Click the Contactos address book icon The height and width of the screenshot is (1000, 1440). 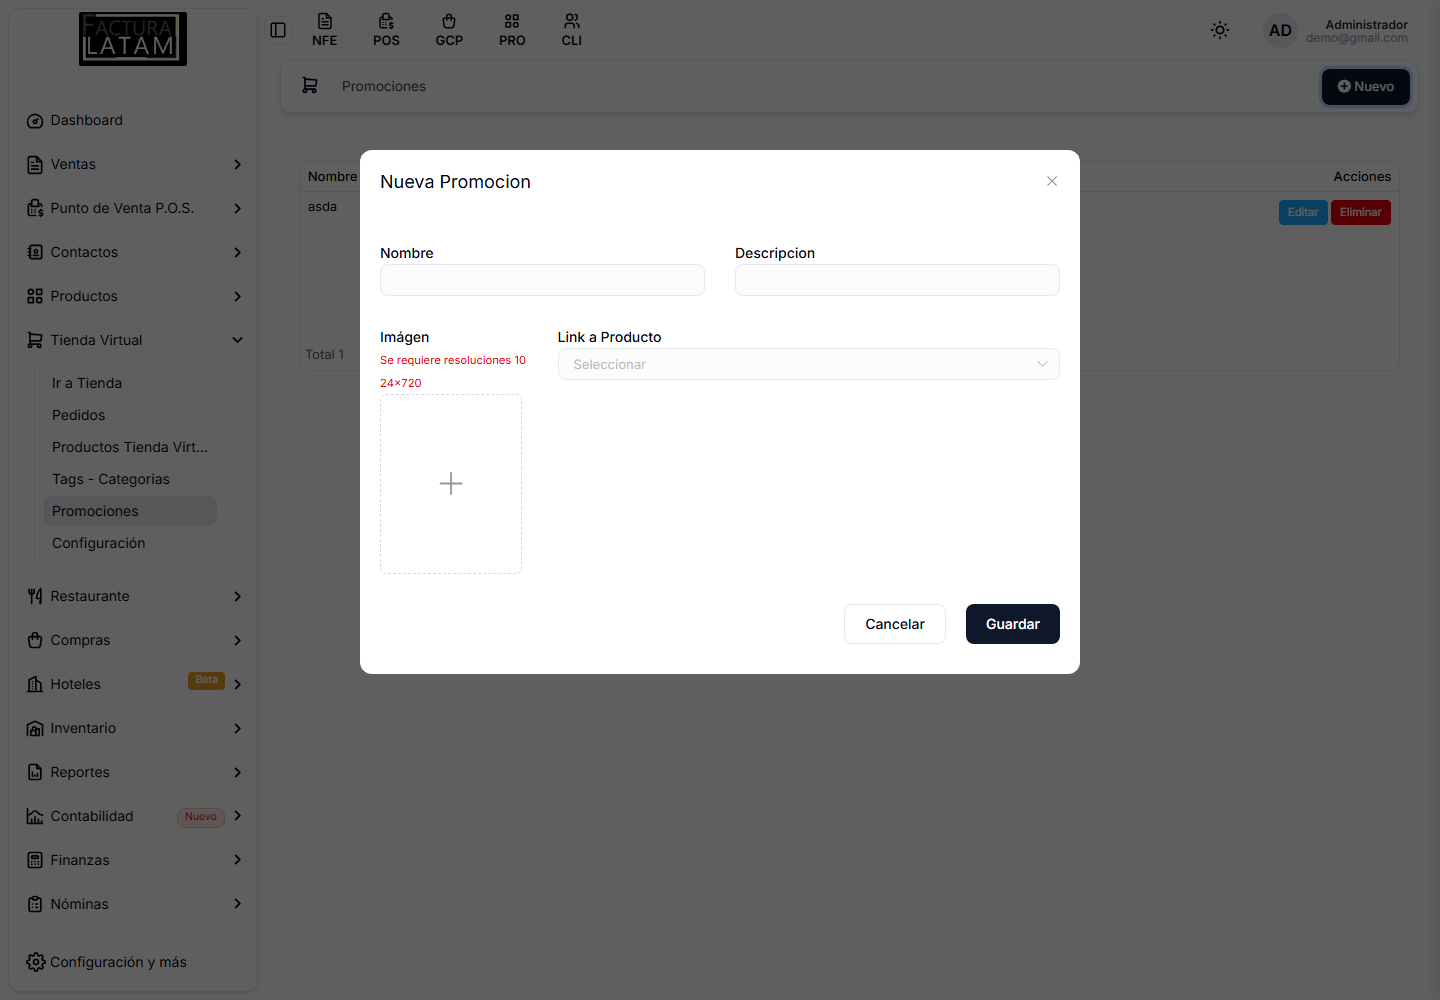(x=35, y=252)
